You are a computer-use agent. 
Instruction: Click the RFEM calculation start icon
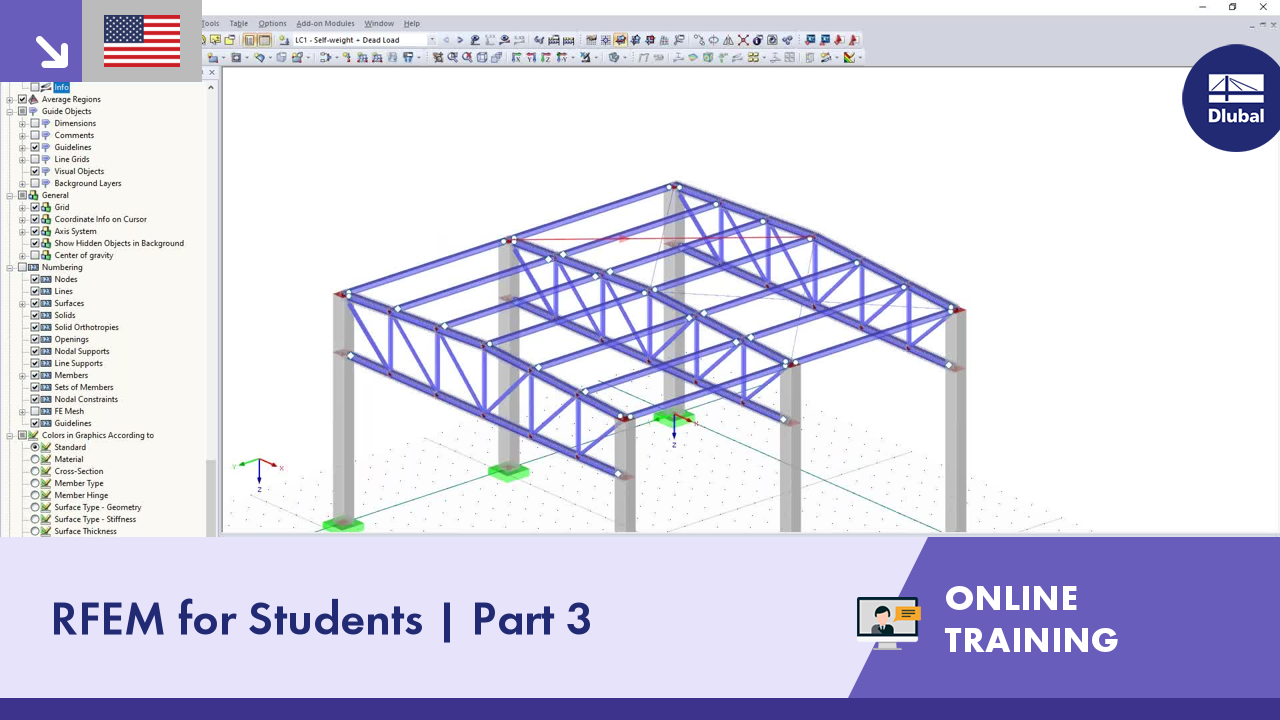pyautogui.click(x=620, y=40)
